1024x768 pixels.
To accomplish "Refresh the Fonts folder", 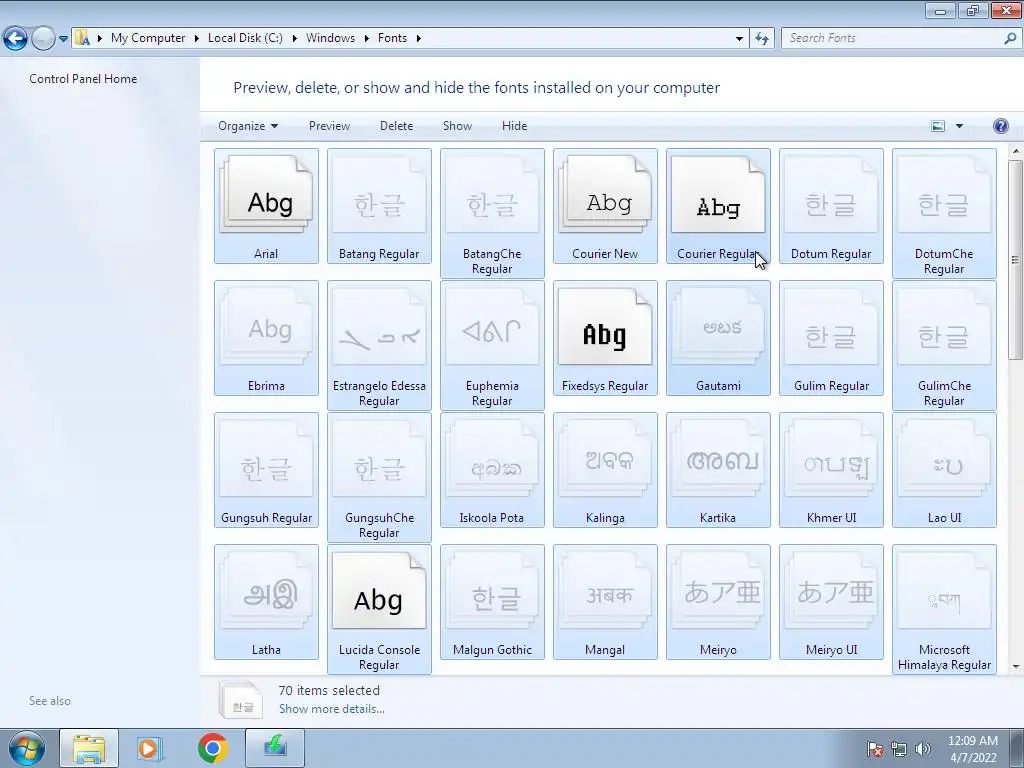I will tap(761, 39).
